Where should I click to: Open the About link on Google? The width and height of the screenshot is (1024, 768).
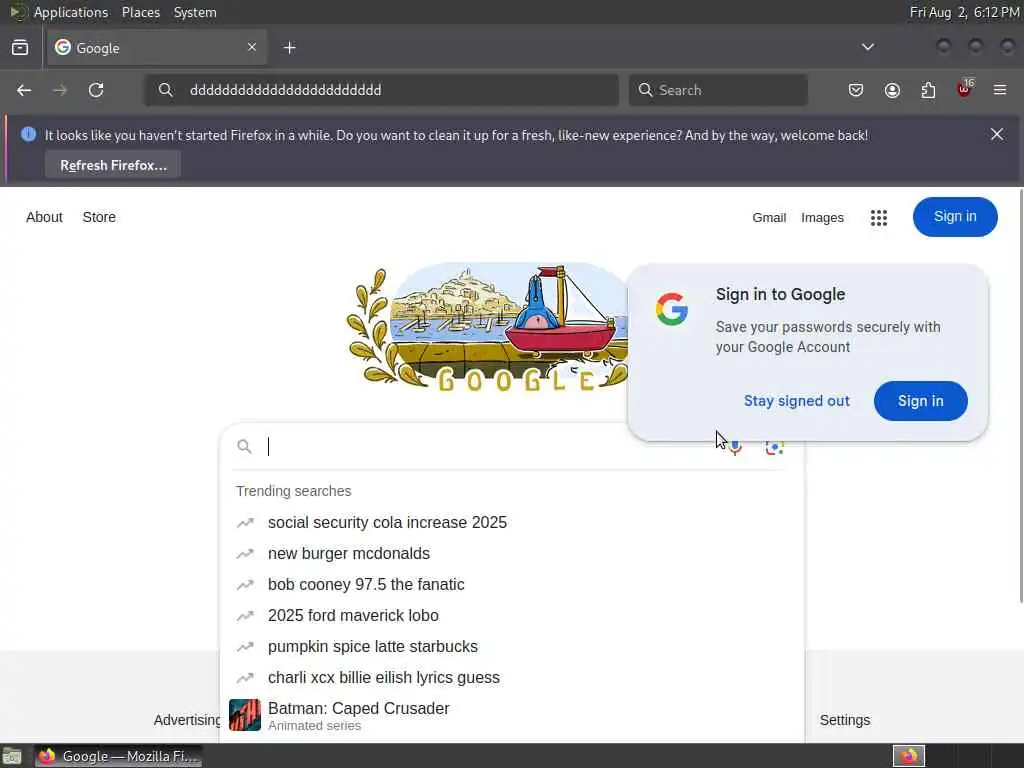(x=44, y=217)
